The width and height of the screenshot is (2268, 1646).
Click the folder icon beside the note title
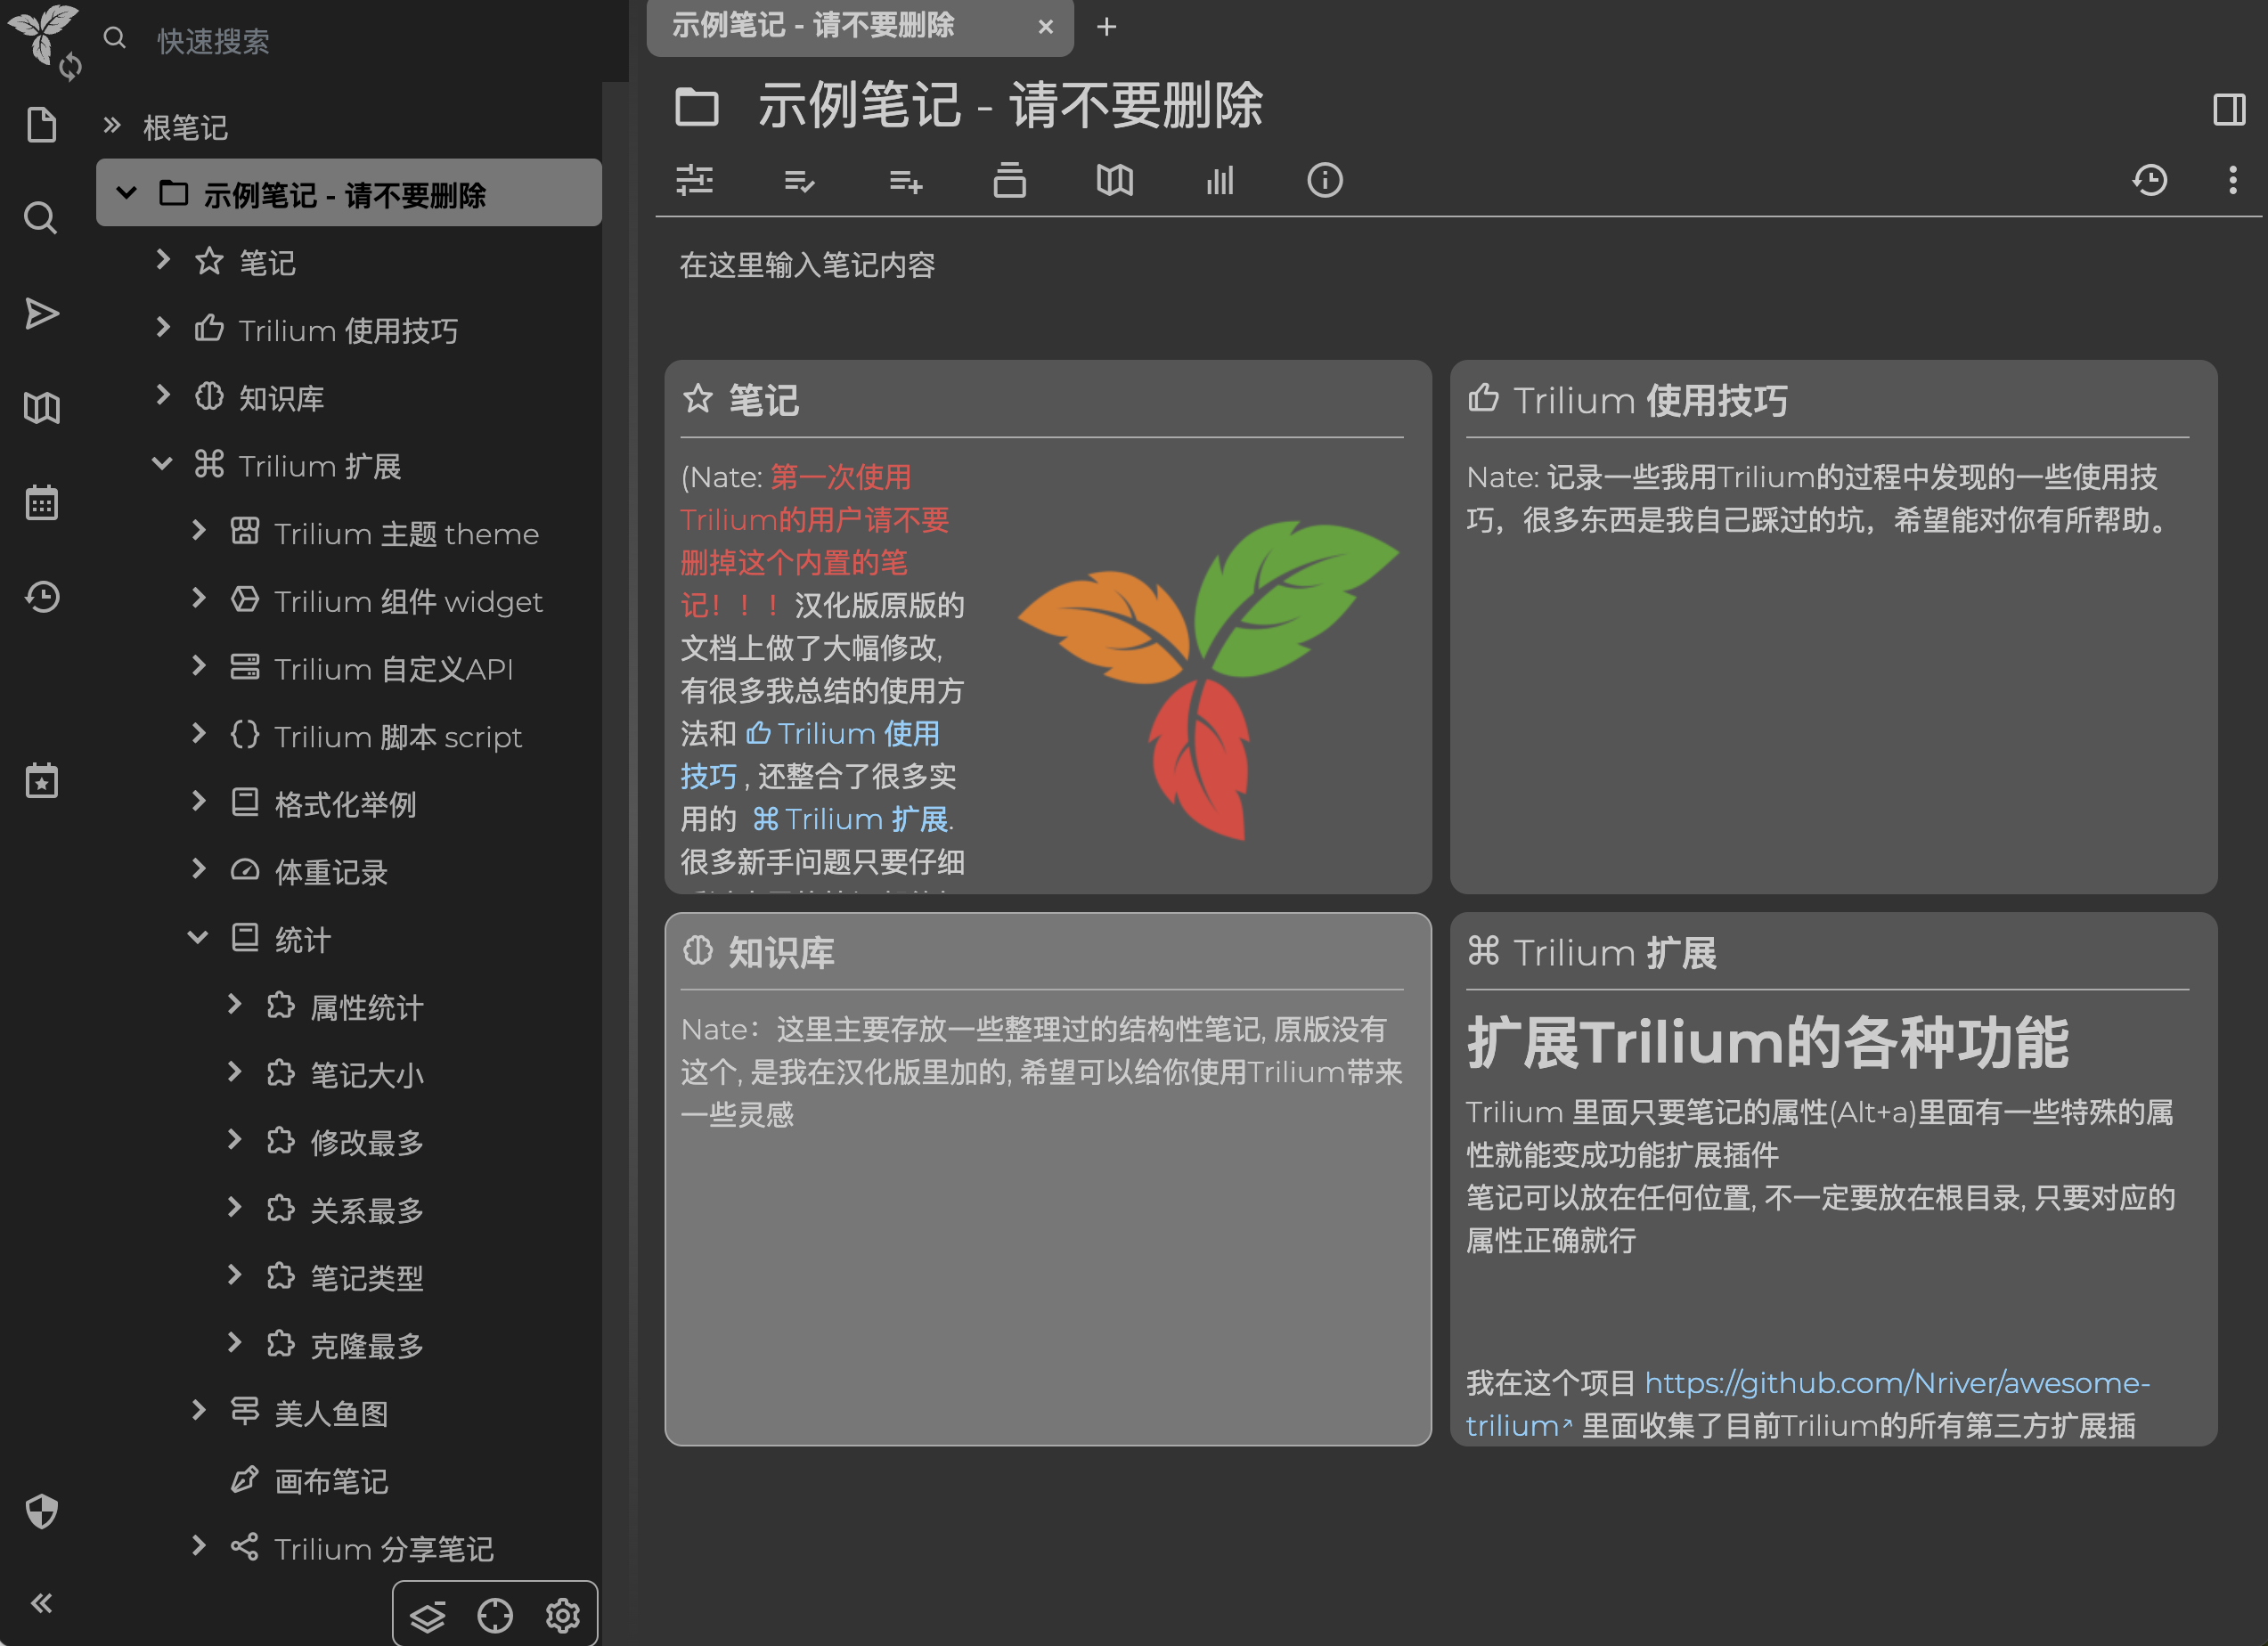[x=697, y=107]
